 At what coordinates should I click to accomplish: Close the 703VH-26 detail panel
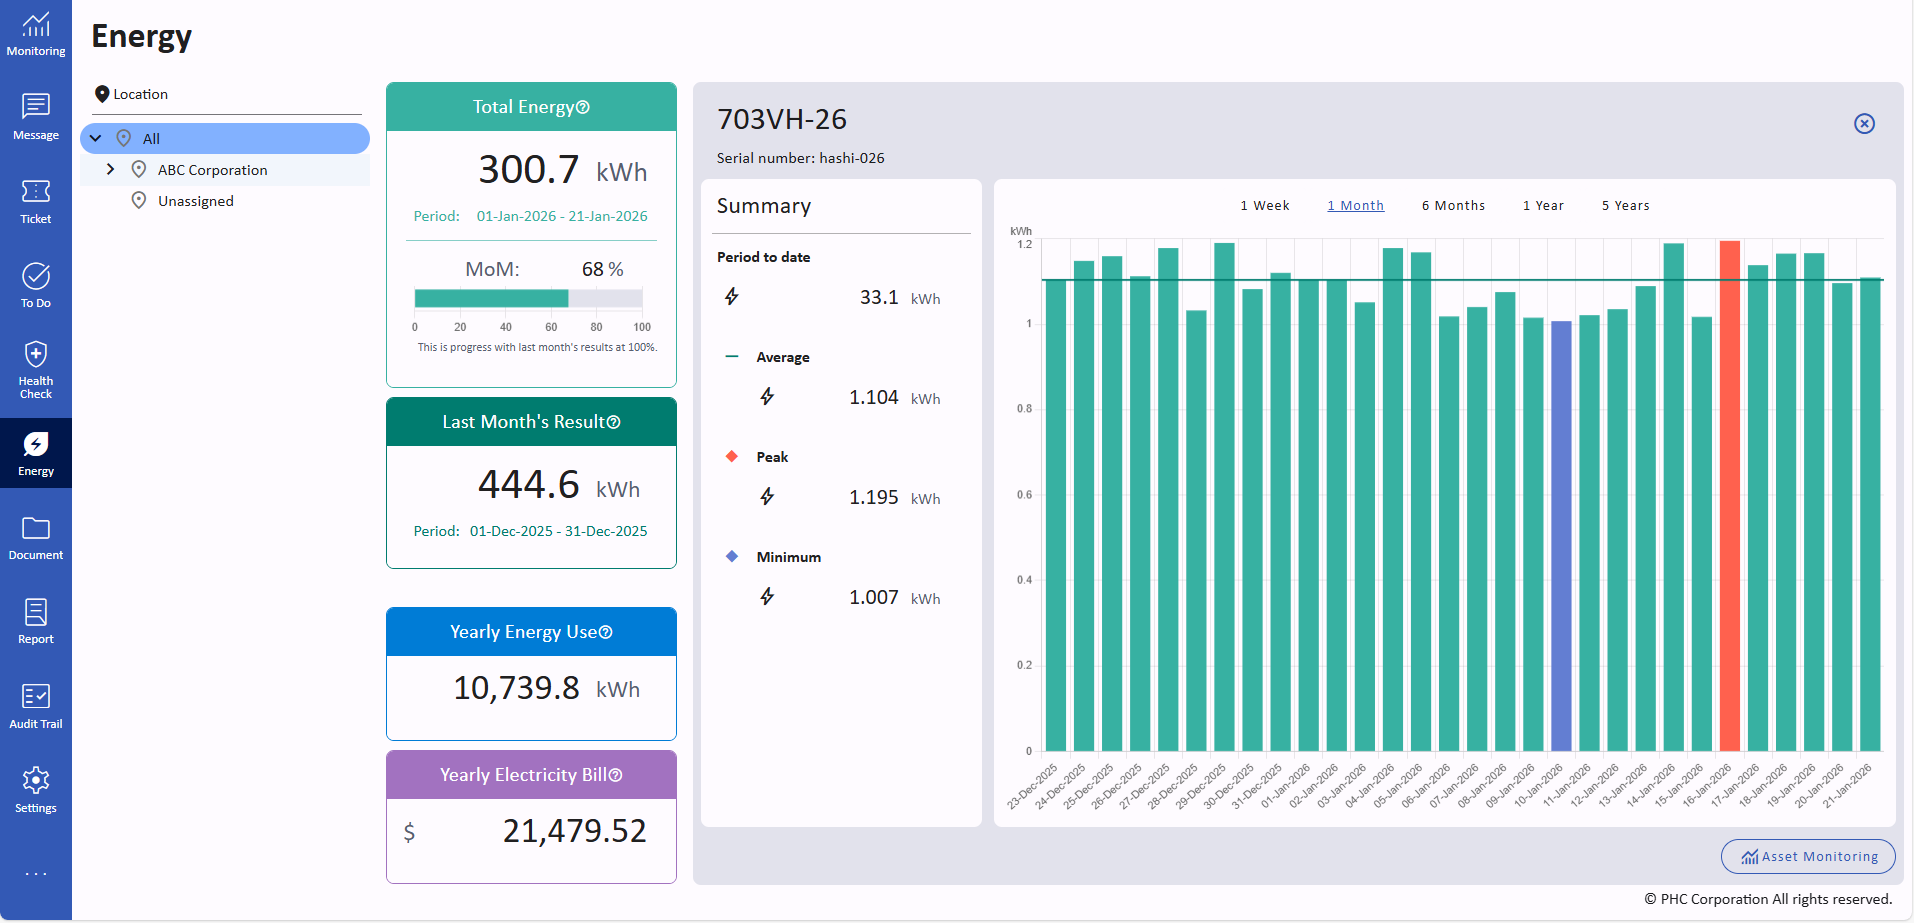[x=1864, y=123]
